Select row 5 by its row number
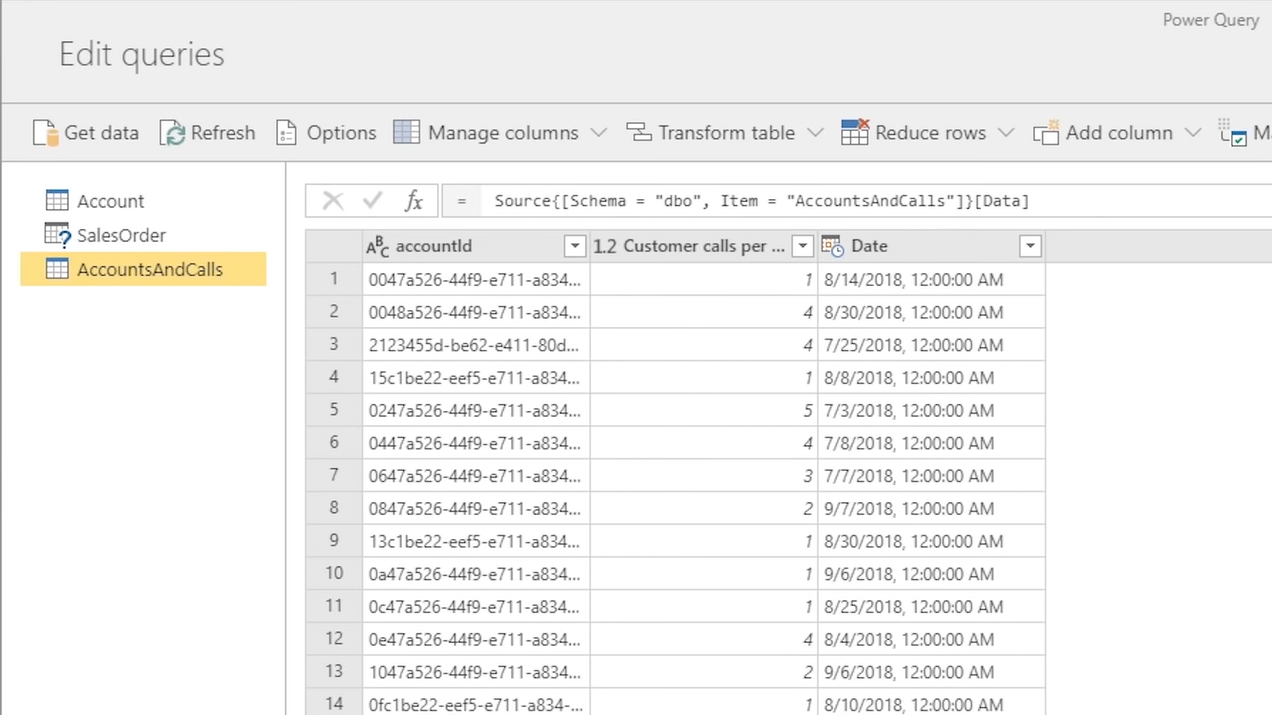This screenshot has width=1272, height=715. 334,410
